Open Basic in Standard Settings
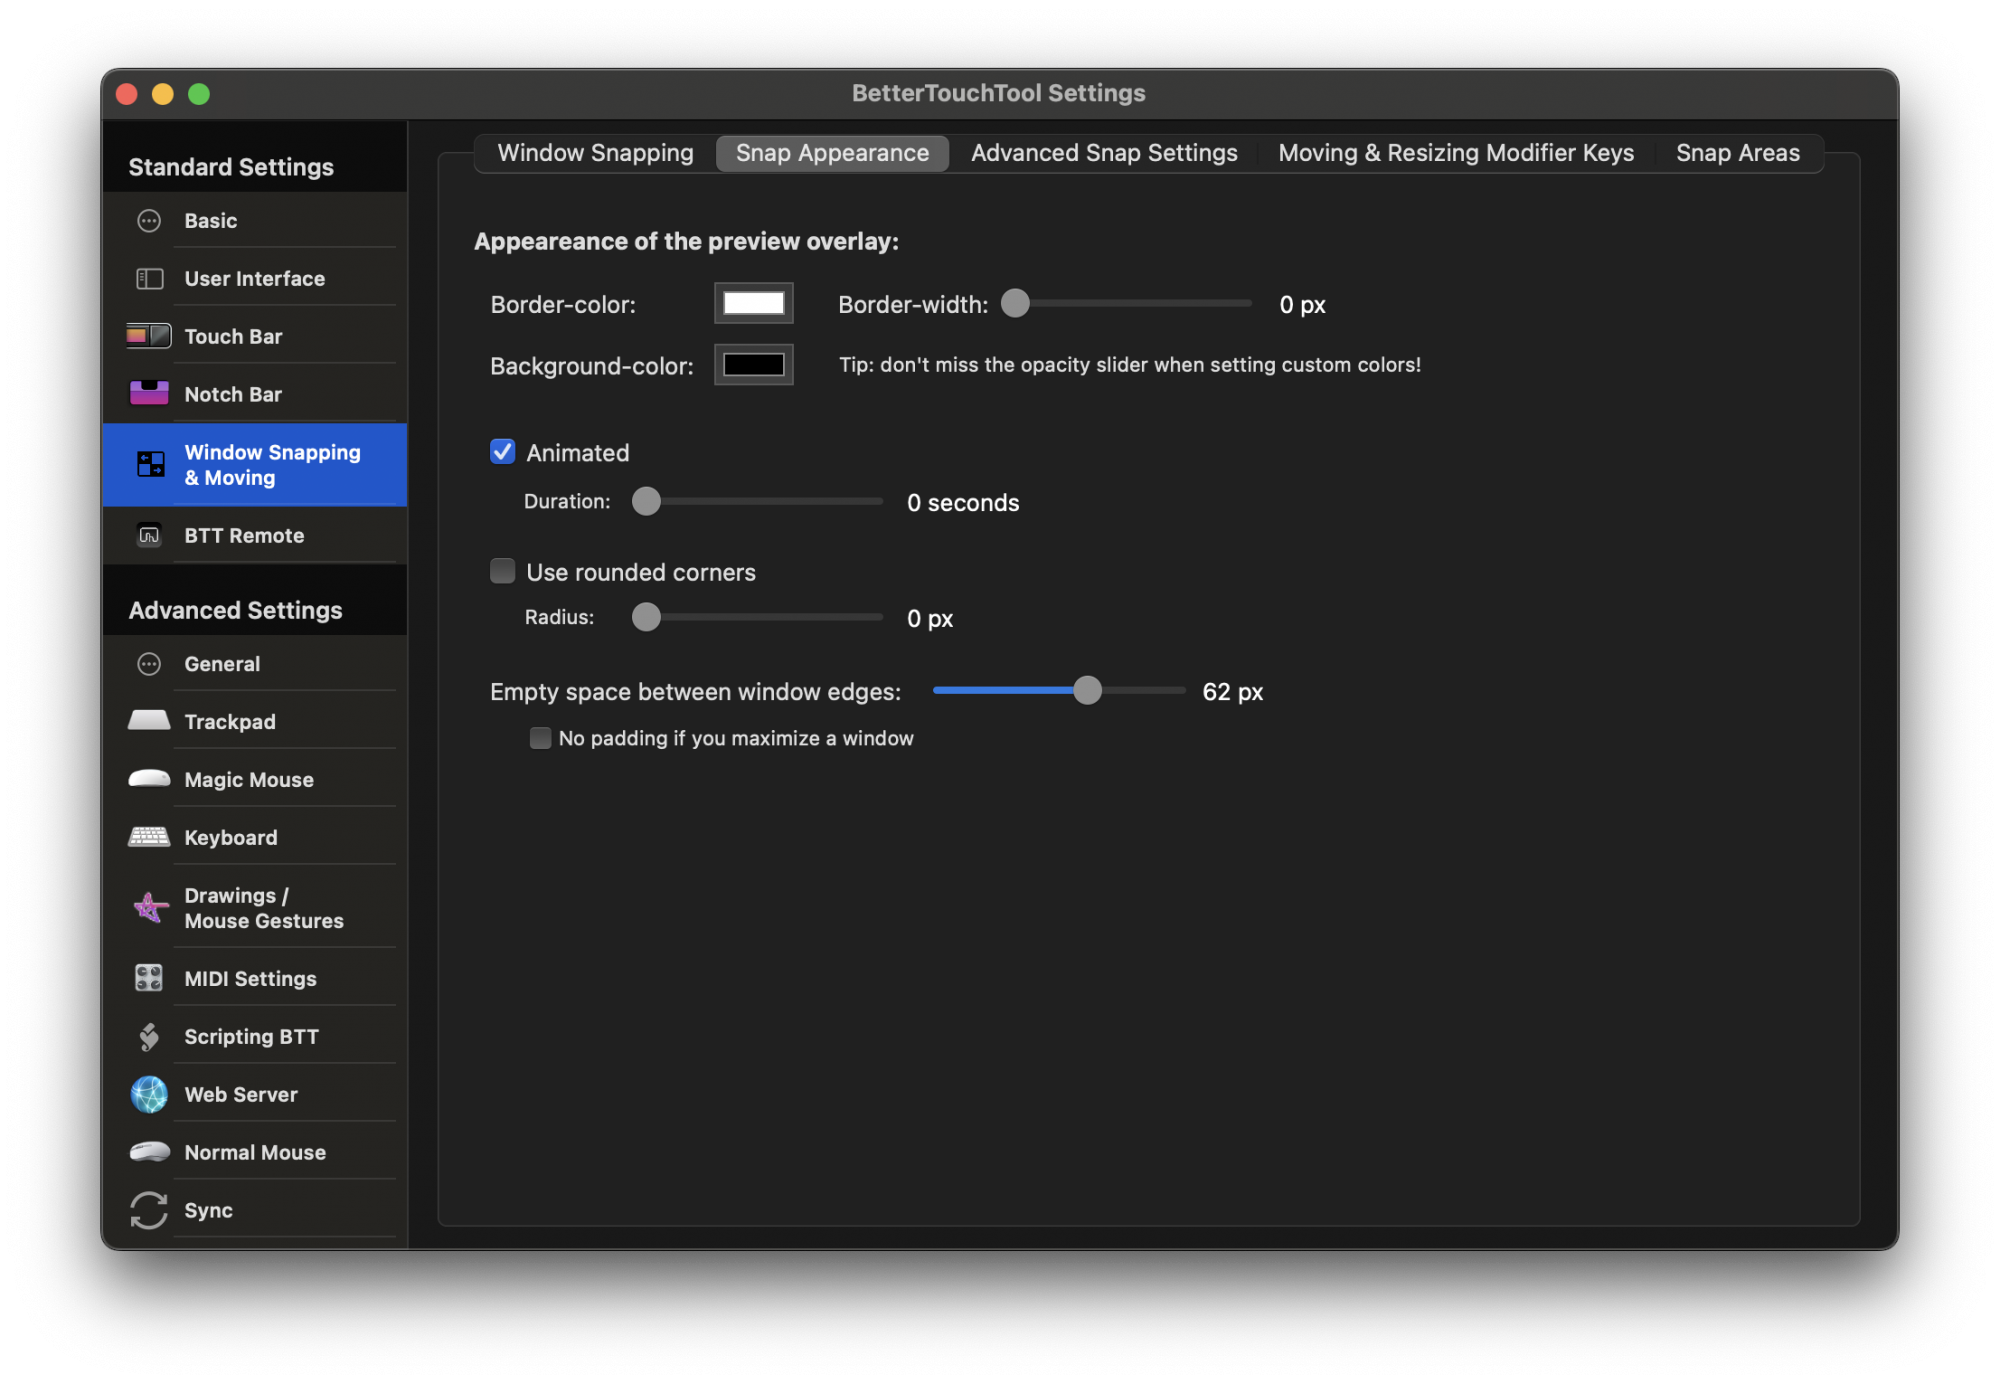Viewport: 2000px width, 1384px height. point(254,221)
